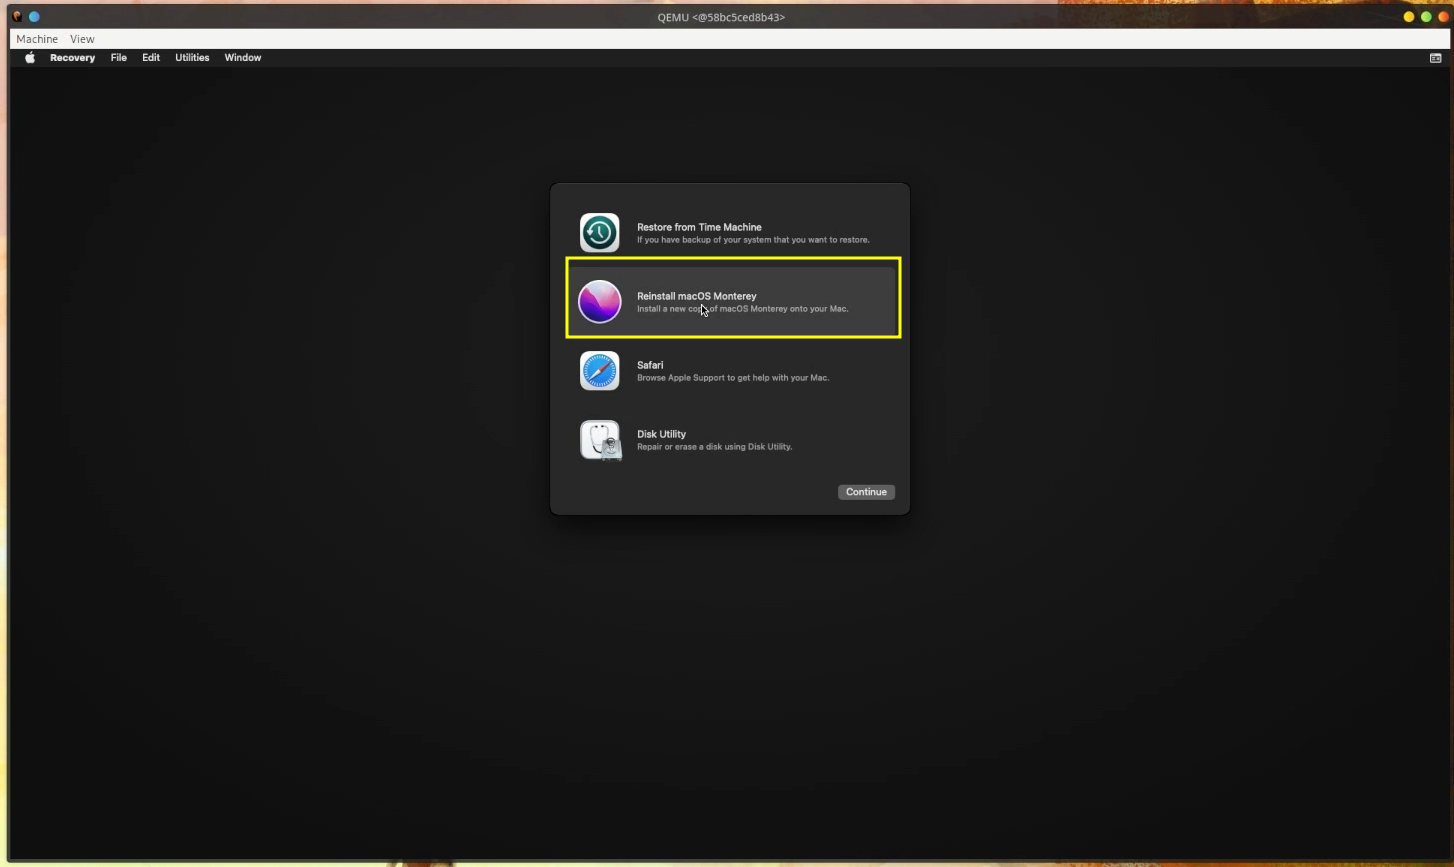Click 'Repair or erase a disk' description
The image size is (1454, 867).
[x=714, y=447]
